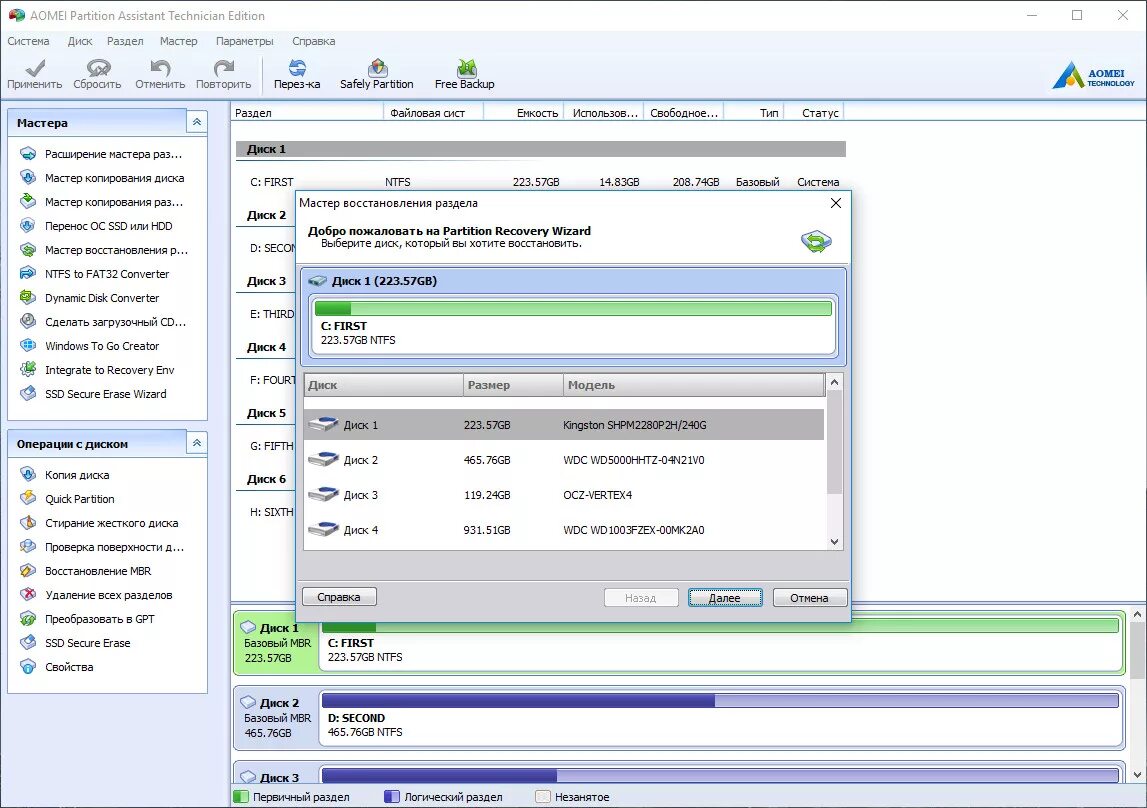Open the Система menu

coord(29,41)
